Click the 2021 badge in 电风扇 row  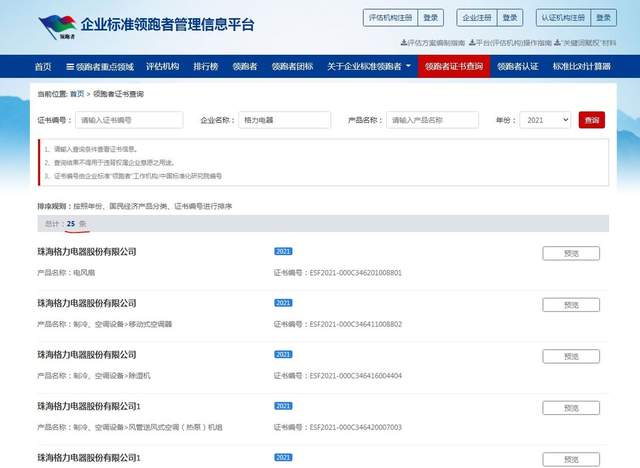[x=283, y=251]
